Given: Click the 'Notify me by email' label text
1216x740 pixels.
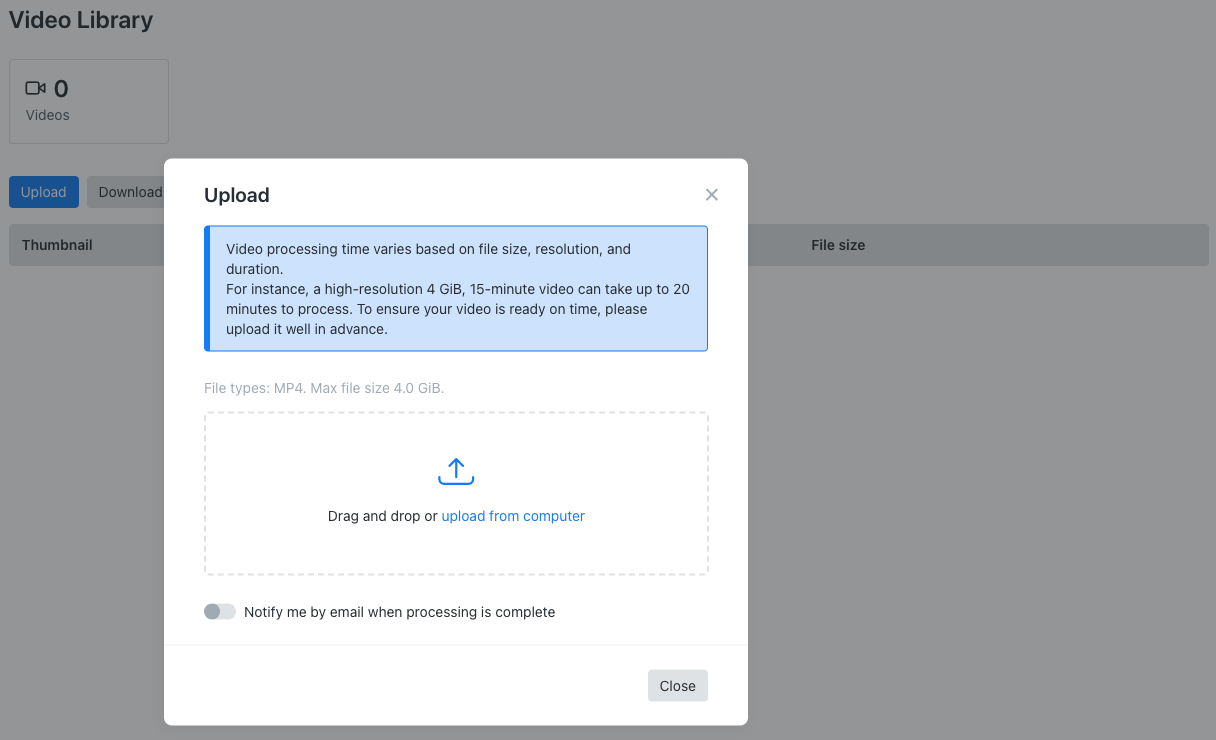Looking at the screenshot, I should [399, 612].
